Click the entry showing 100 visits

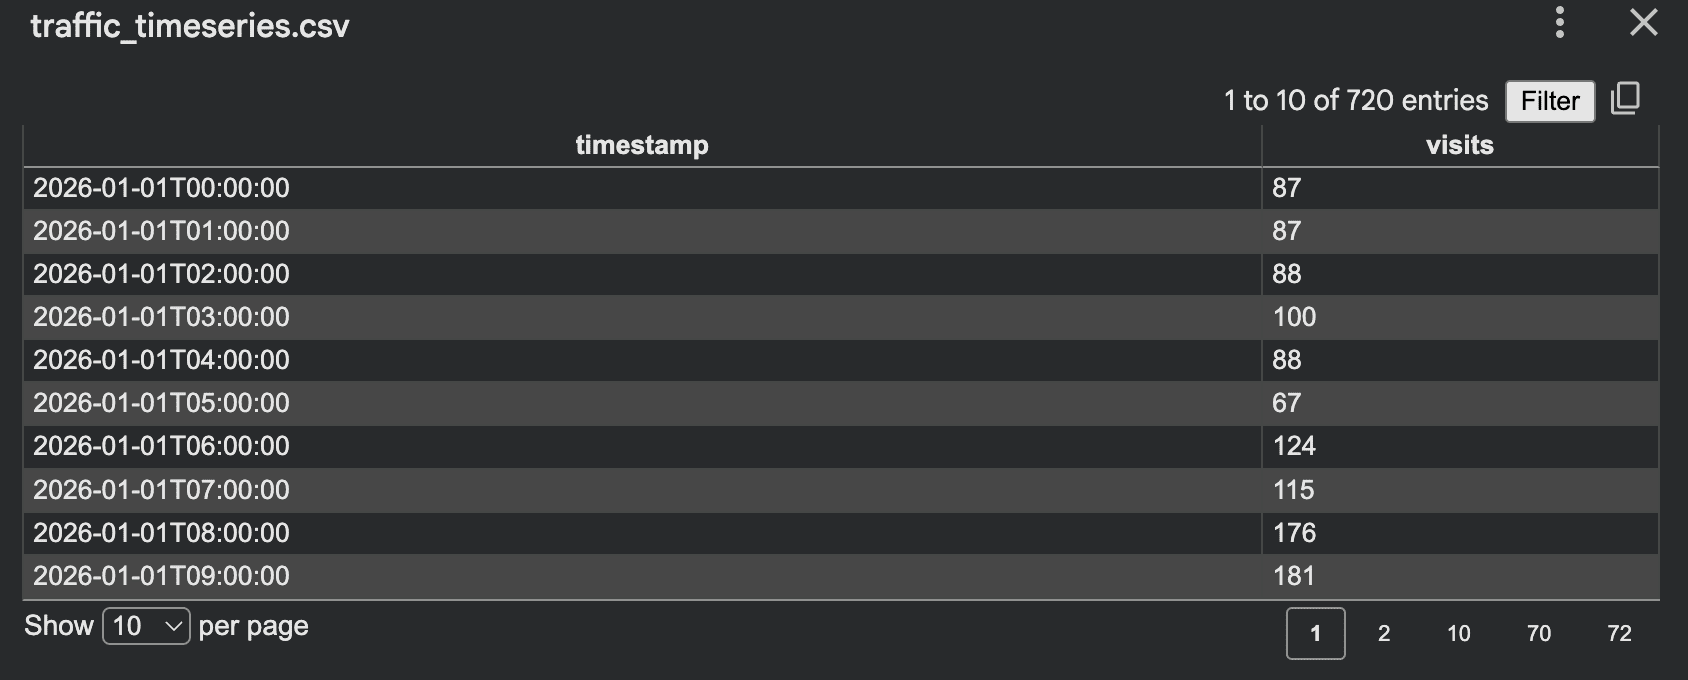[x=640, y=317]
